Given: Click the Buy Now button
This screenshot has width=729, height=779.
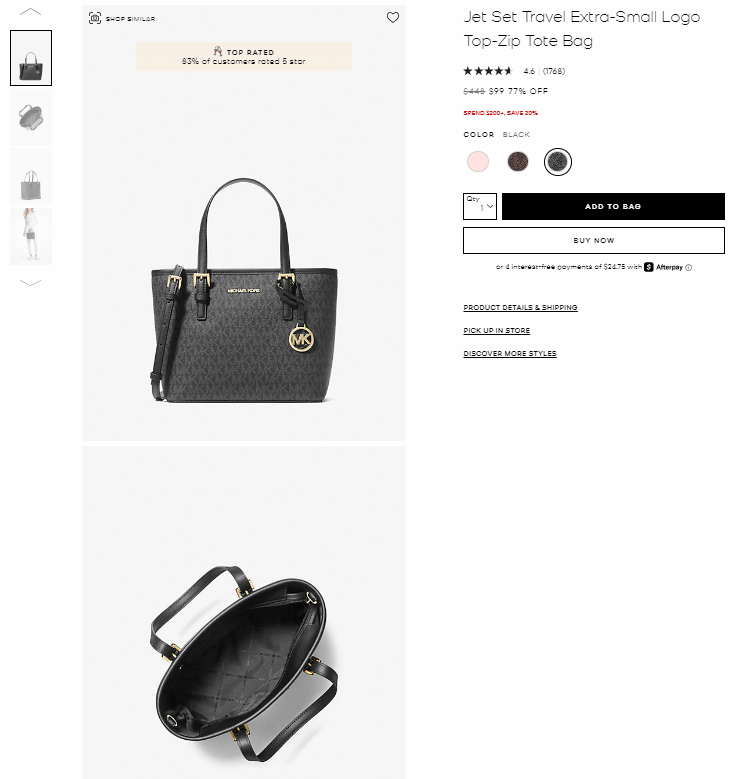Looking at the screenshot, I should 593,240.
